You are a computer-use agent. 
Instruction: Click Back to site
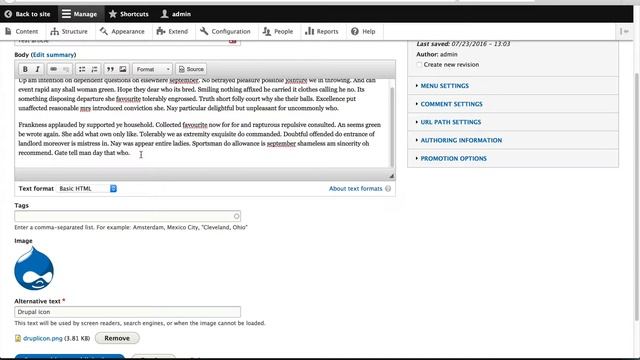(27, 14)
